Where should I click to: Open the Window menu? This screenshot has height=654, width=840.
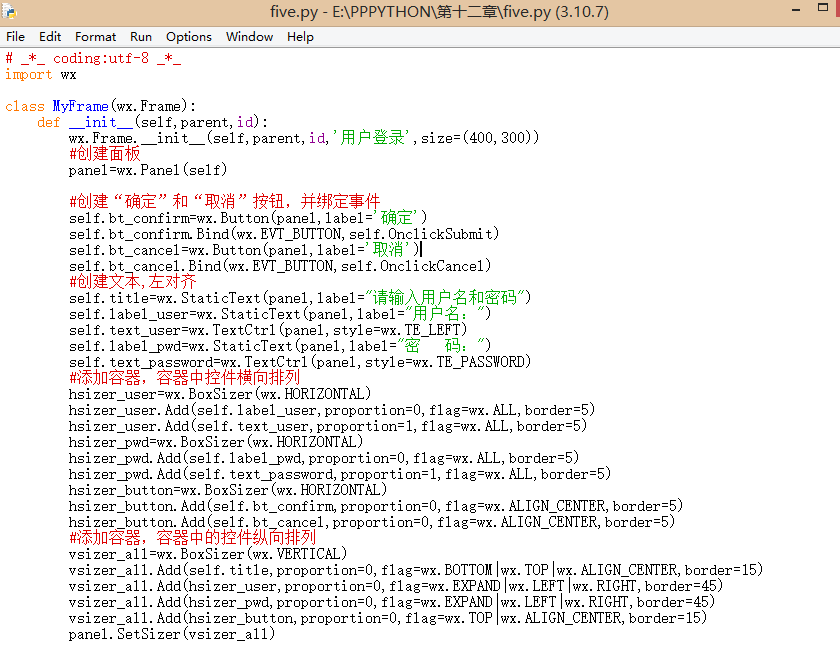point(249,36)
